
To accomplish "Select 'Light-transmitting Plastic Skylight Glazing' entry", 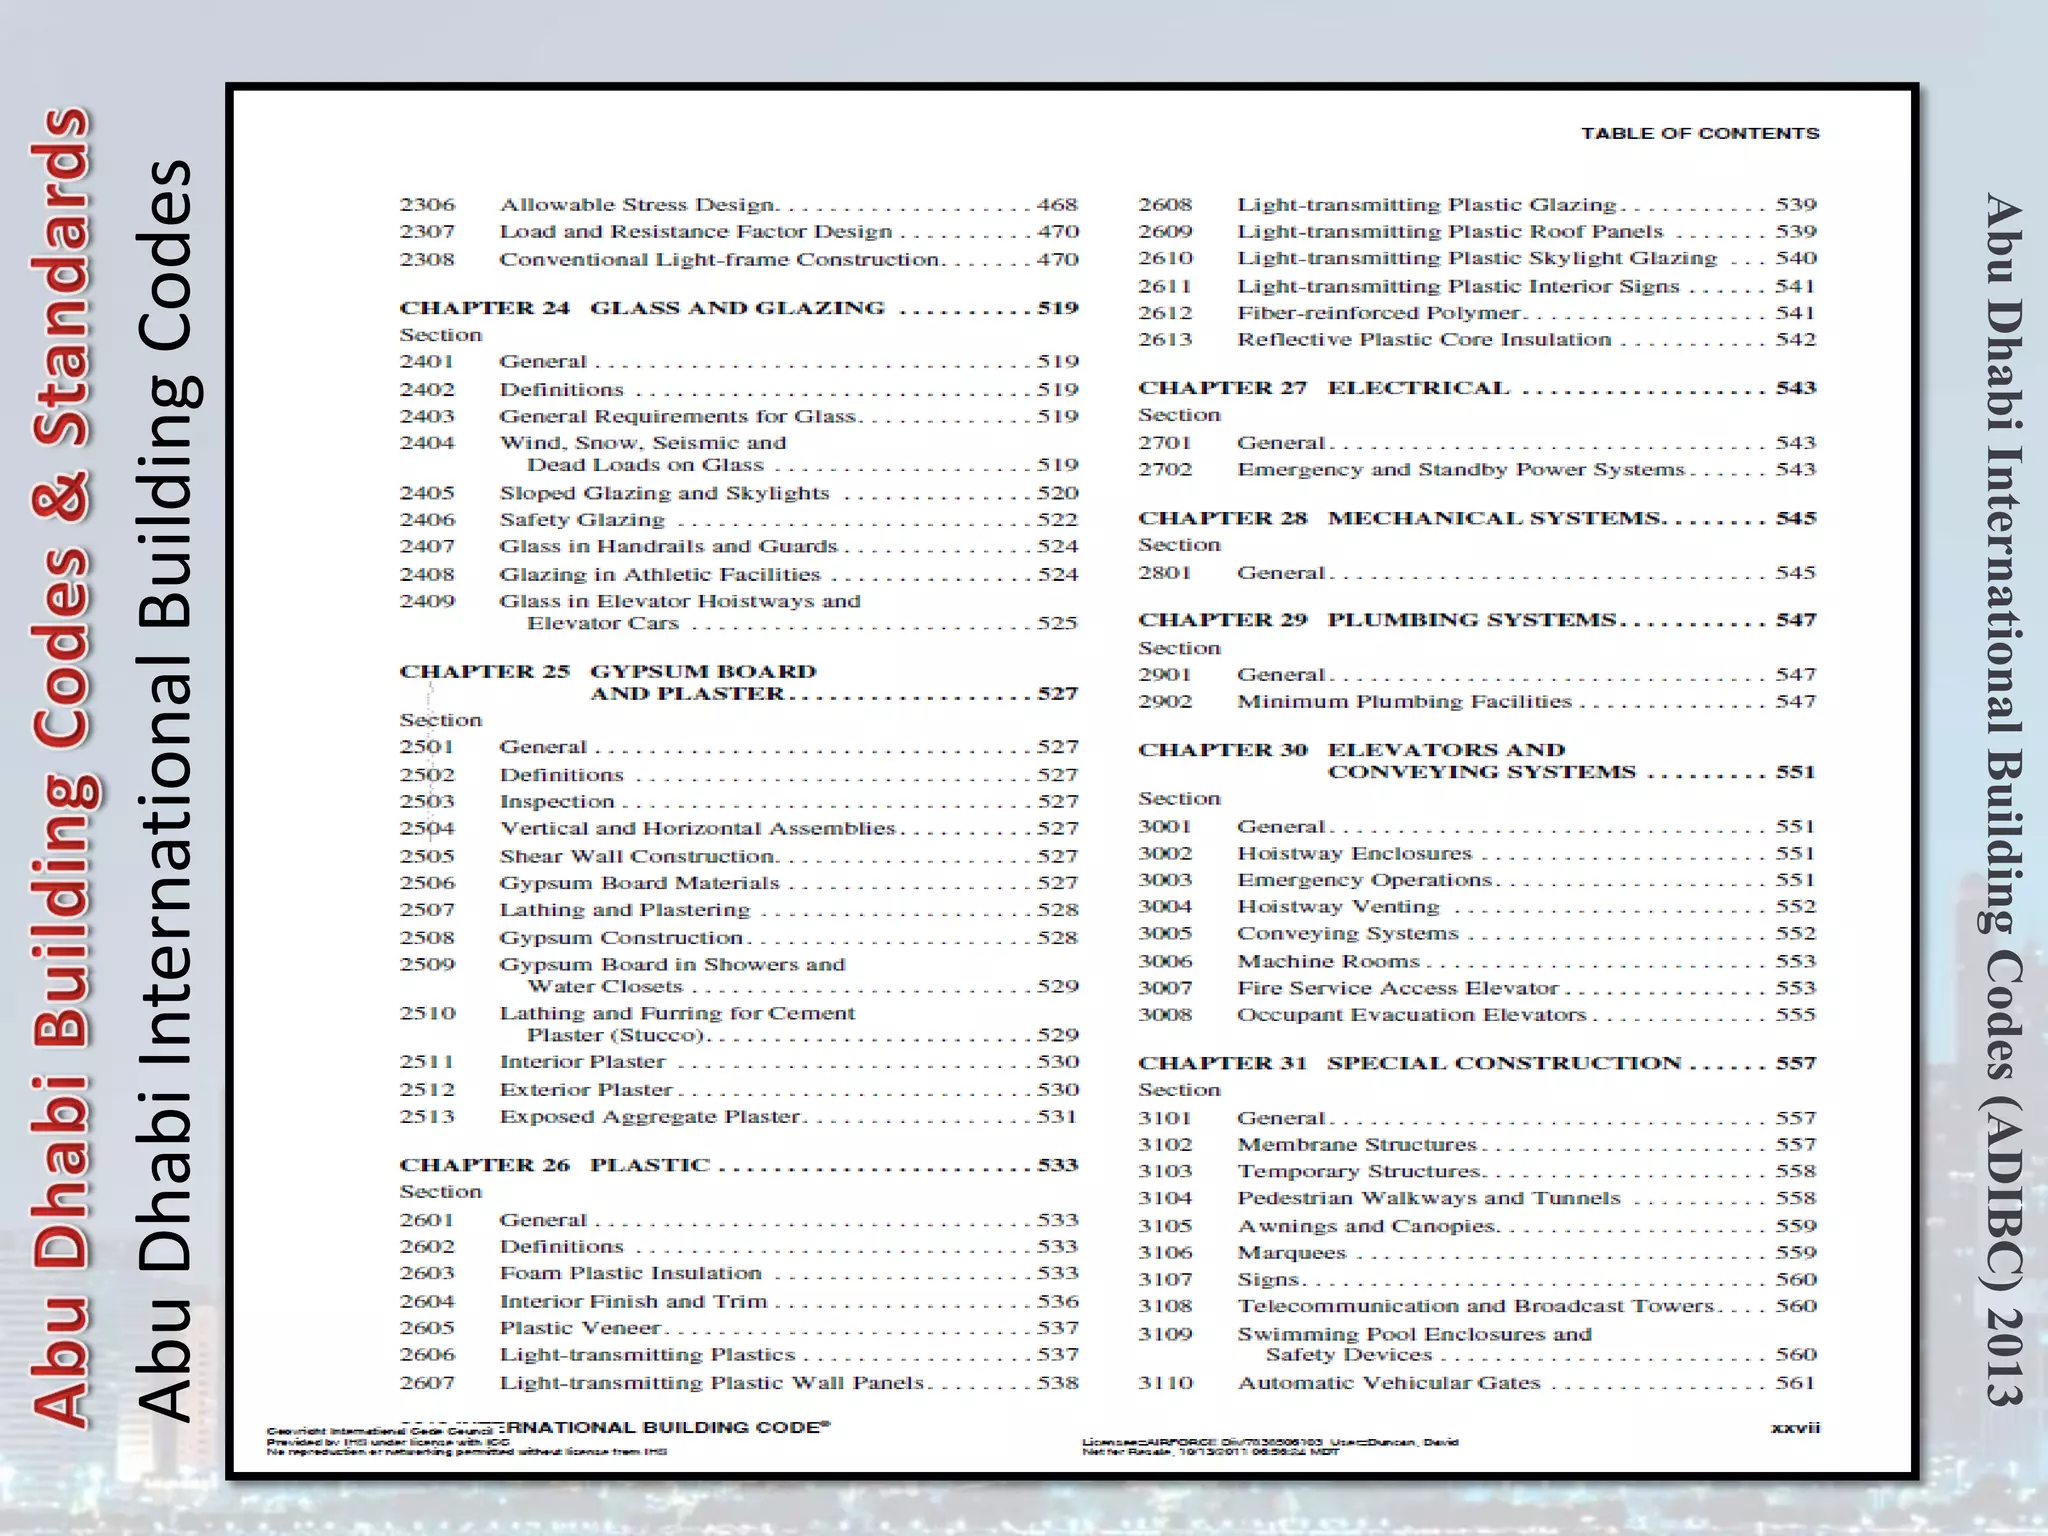I will click(1477, 258).
